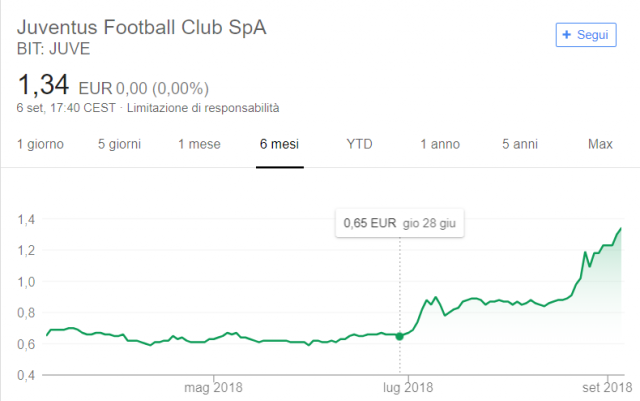This screenshot has height=401, width=640.
Task: Switch to the 5 giorni tab
Action: coord(119,144)
